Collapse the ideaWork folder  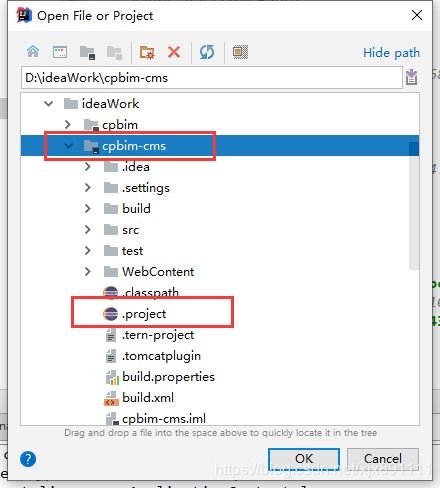(x=49, y=104)
